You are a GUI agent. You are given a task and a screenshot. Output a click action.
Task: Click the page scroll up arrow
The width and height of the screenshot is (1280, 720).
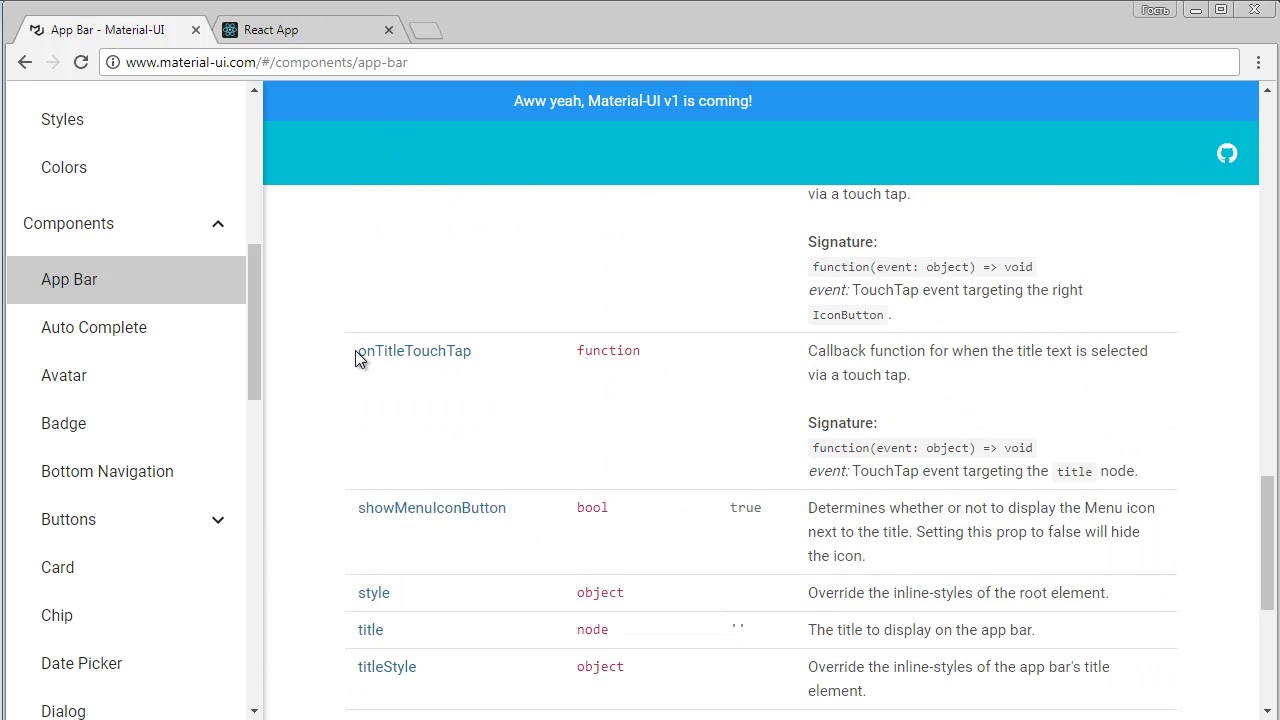click(1268, 91)
